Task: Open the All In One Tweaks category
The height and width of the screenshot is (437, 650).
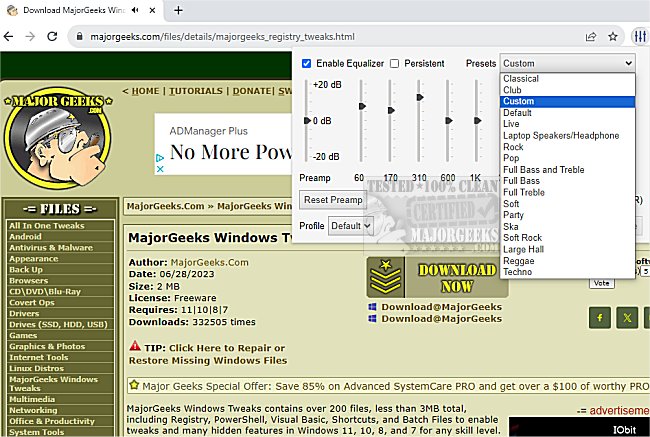Action: click(x=46, y=226)
